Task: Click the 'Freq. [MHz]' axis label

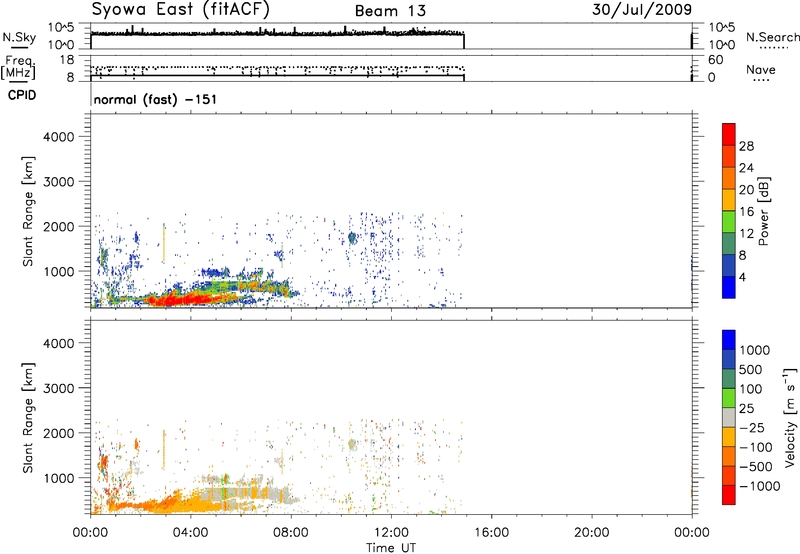Action: (x=18, y=68)
